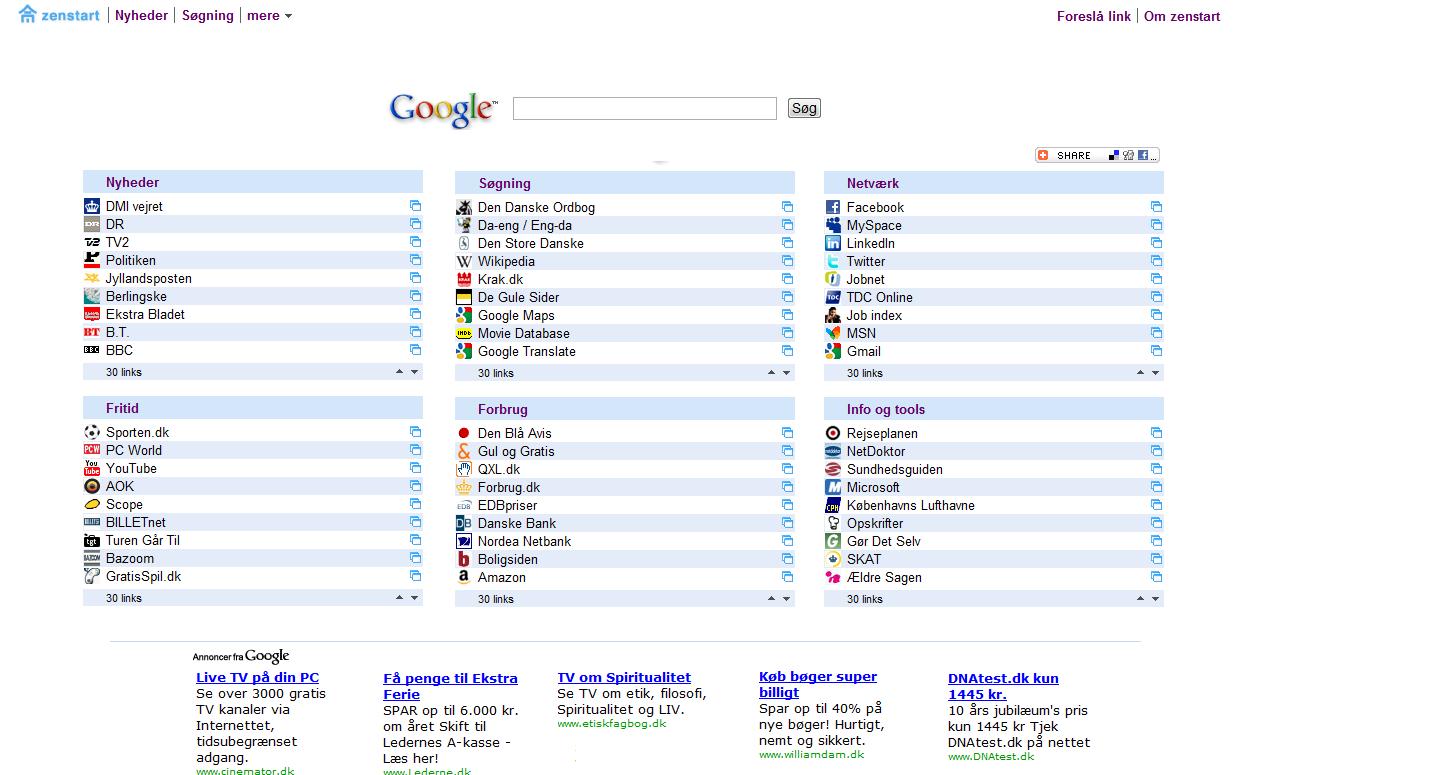Screen dimensions: 1438x775
Task: Click the BBC logo icon
Action: click(92, 350)
